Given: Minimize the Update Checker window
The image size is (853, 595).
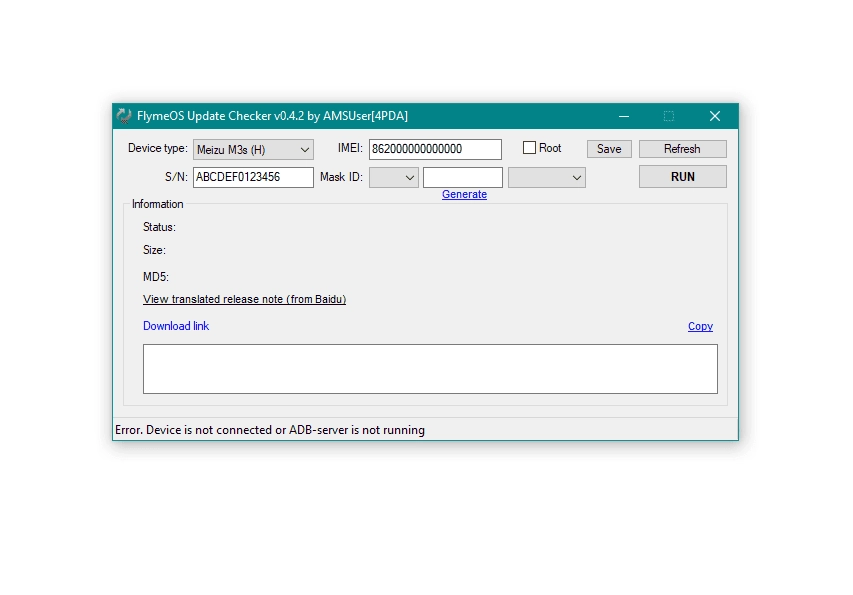Looking at the screenshot, I should [624, 116].
